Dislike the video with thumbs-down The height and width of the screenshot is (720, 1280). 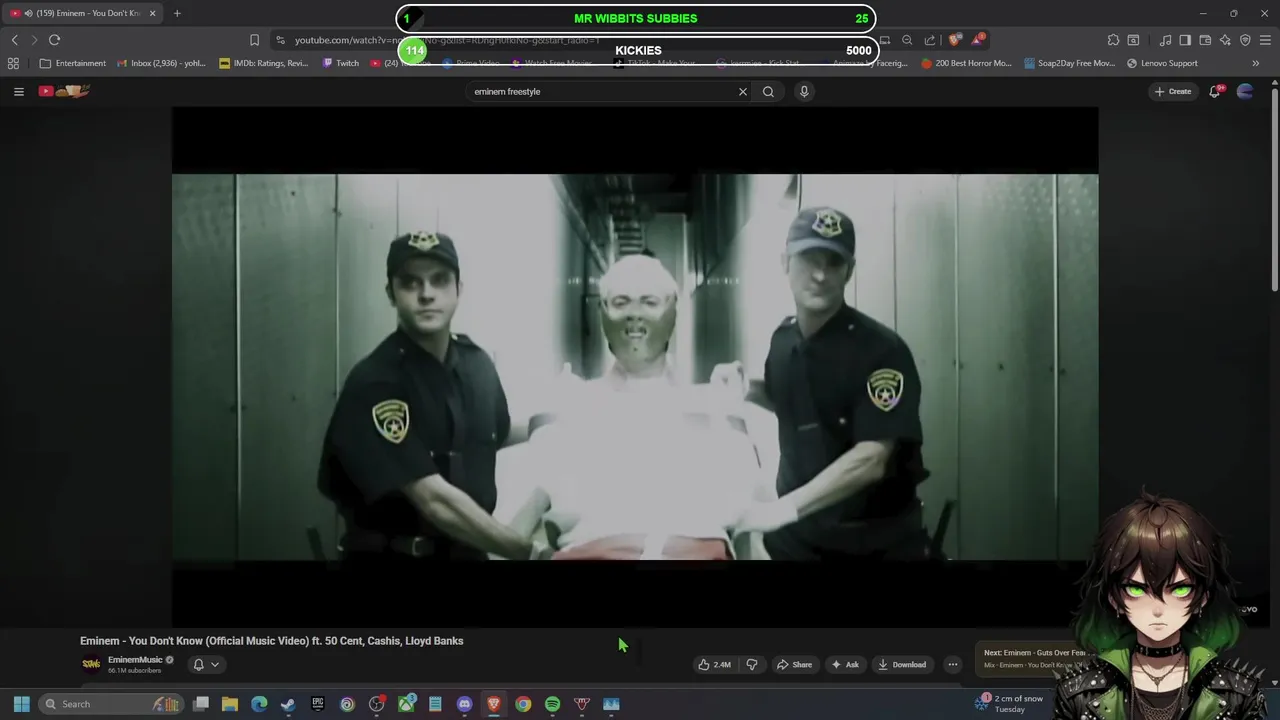click(x=752, y=664)
